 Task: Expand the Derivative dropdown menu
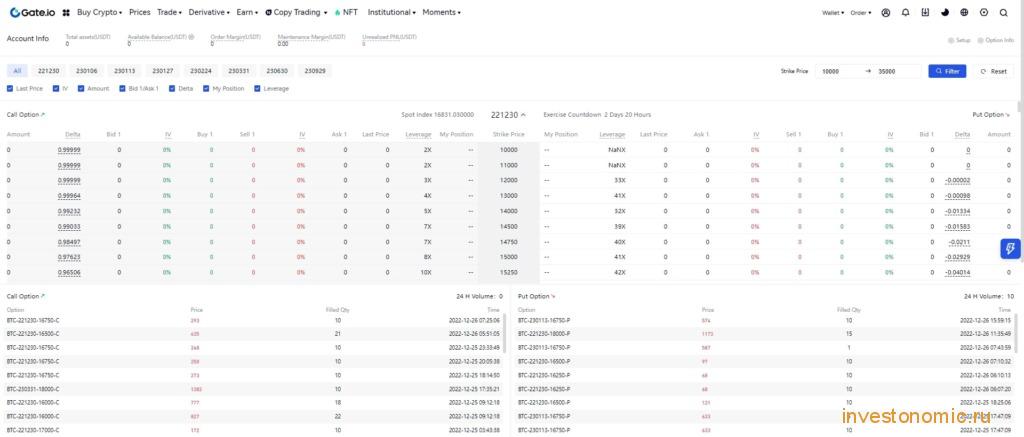click(x=209, y=12)
